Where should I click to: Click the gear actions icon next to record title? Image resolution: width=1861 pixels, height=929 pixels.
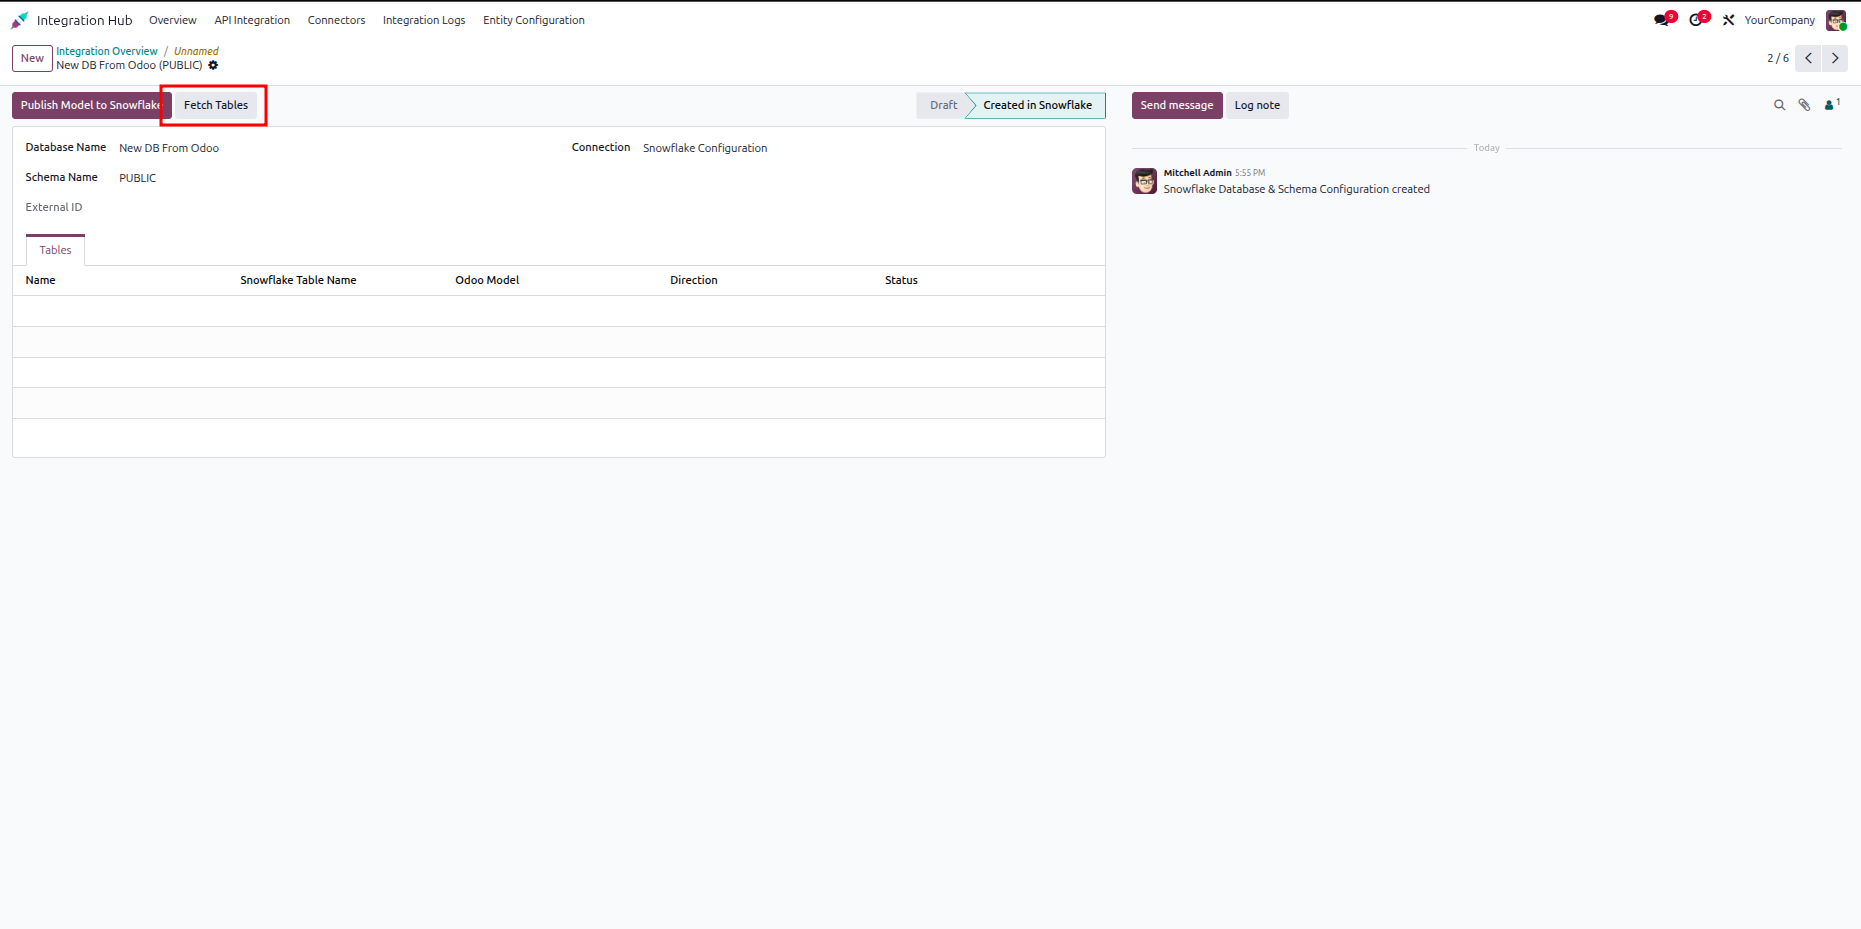point(213,65)
